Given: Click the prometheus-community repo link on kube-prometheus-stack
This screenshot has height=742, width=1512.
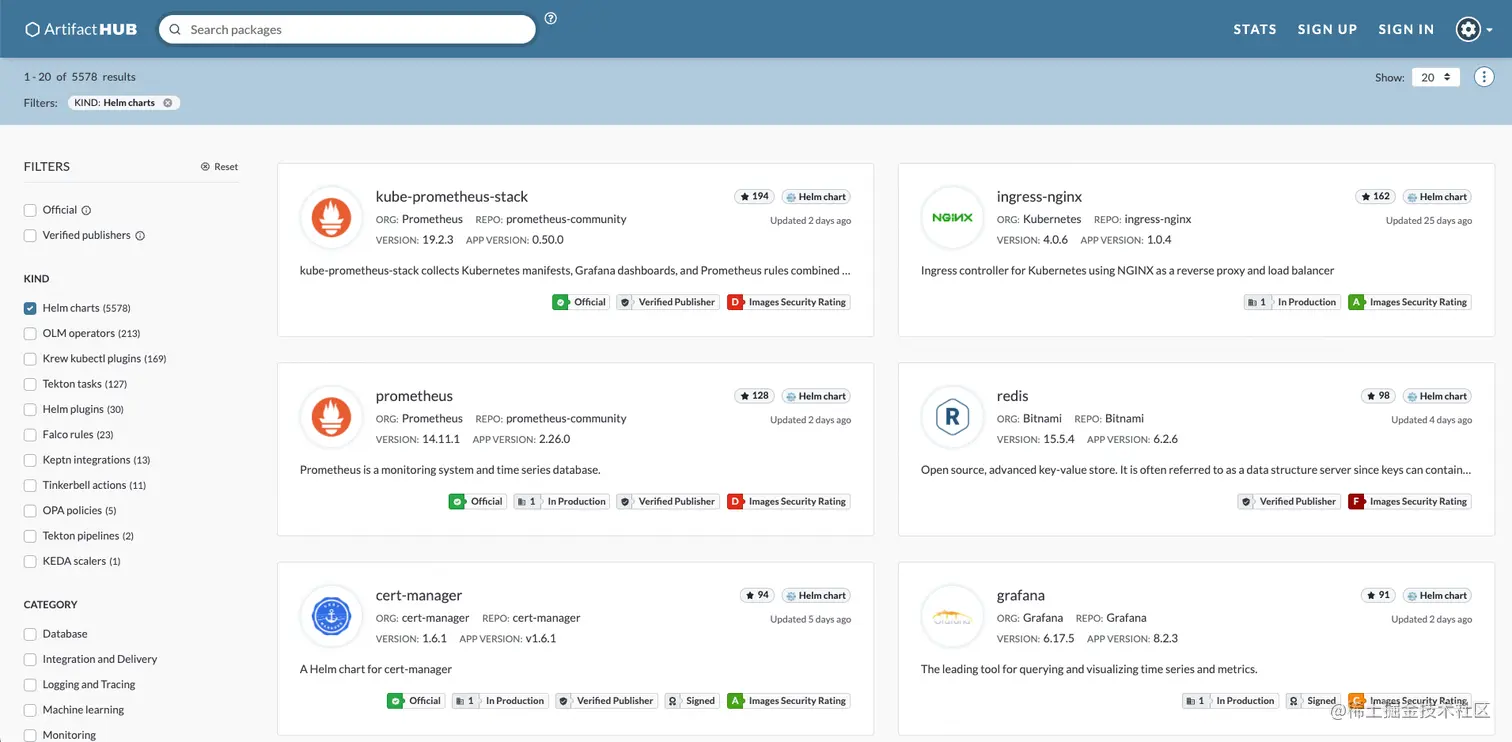Looking at the screenshot, I should point(566,220).
